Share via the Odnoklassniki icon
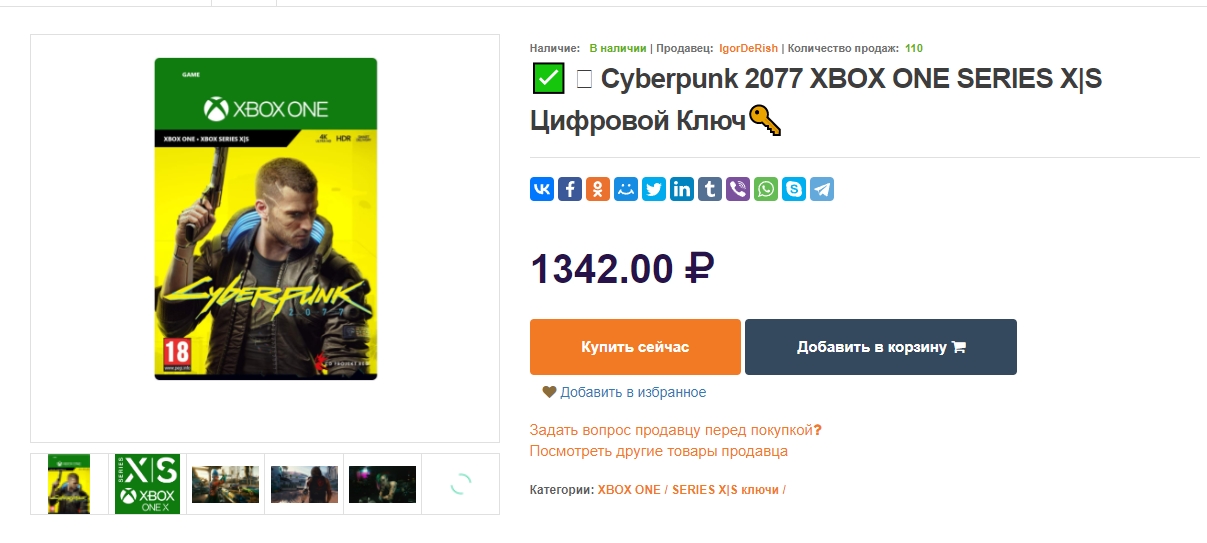The width and height of the screenshot is (1207, 543). [598, 189]
